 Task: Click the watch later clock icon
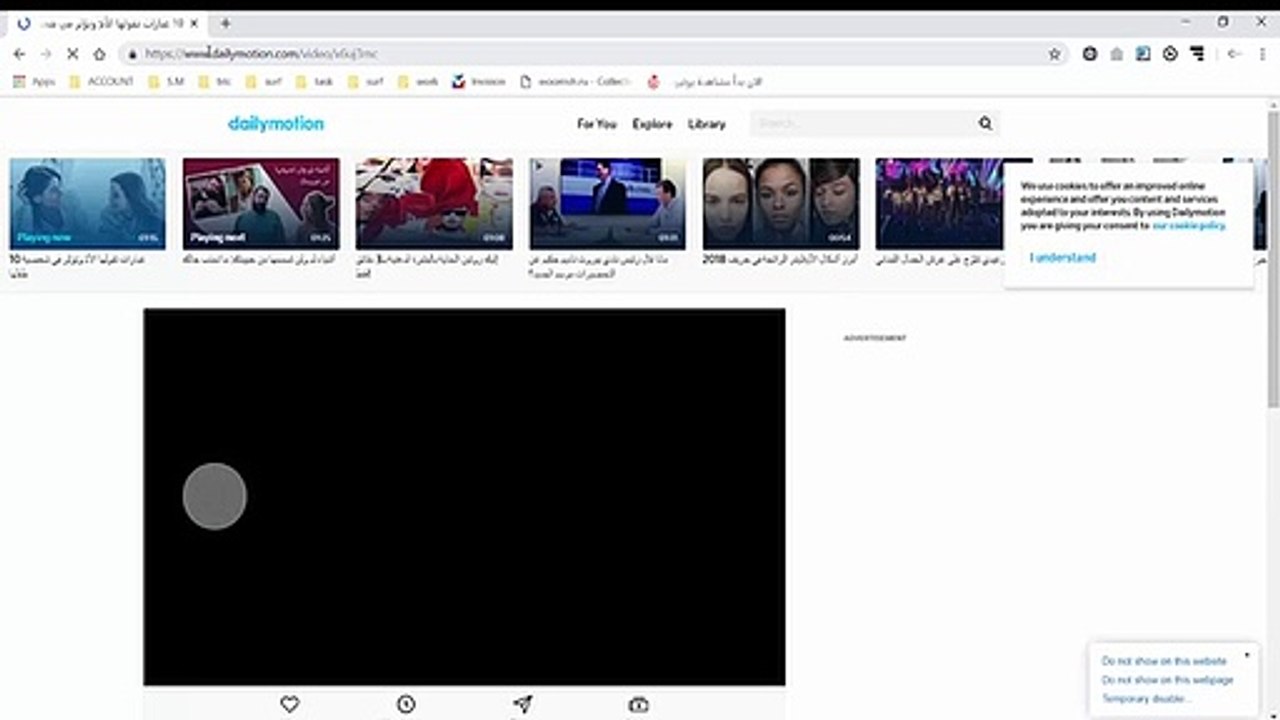click(405, 705)
